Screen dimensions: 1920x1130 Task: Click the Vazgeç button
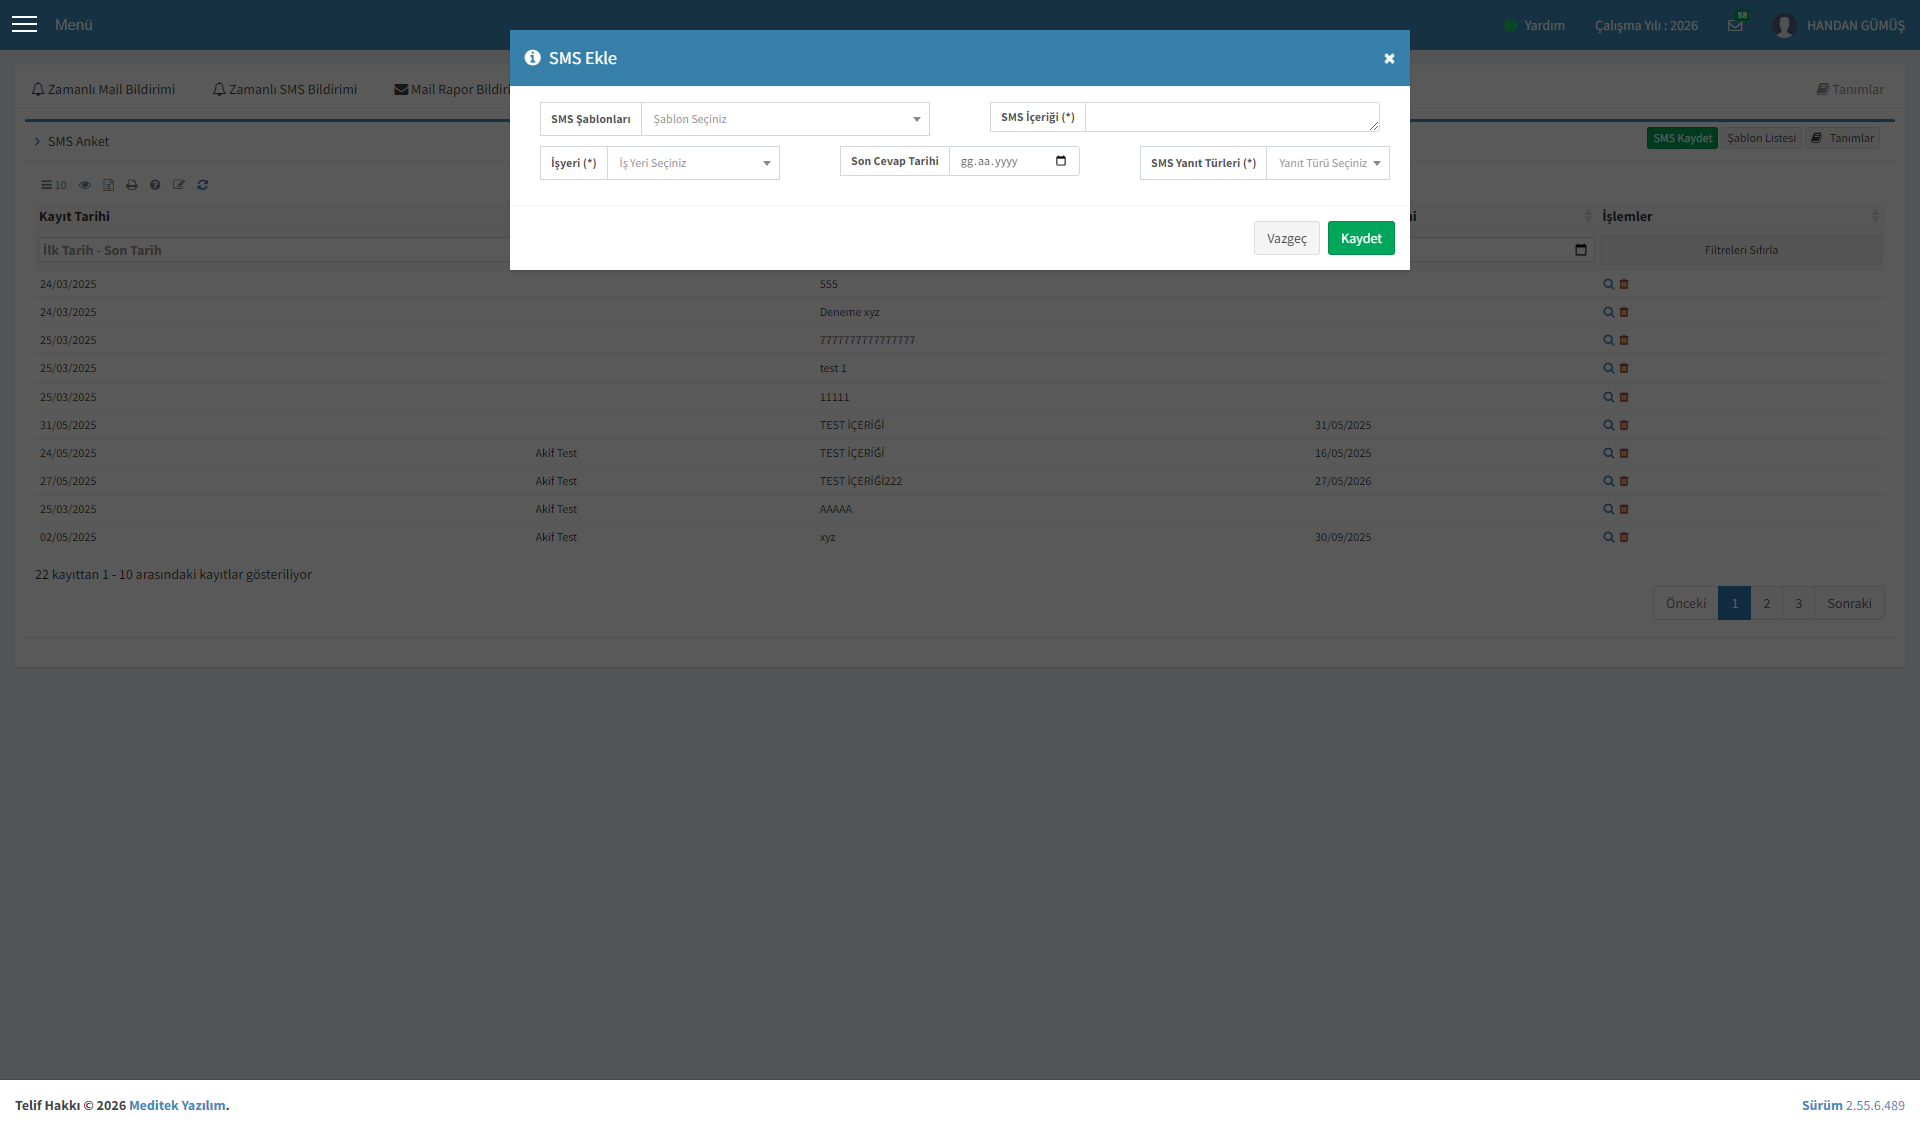[x=1287, y=238]
